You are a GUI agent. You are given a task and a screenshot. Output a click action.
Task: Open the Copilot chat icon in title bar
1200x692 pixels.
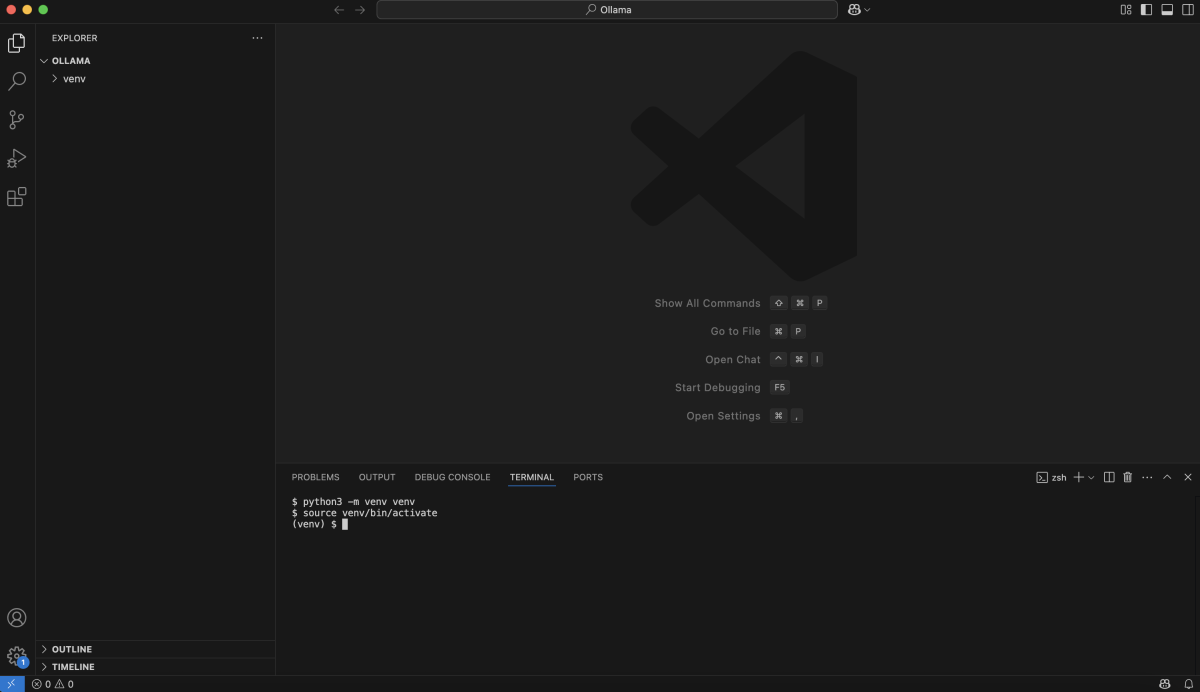click(x=854, y=10)
